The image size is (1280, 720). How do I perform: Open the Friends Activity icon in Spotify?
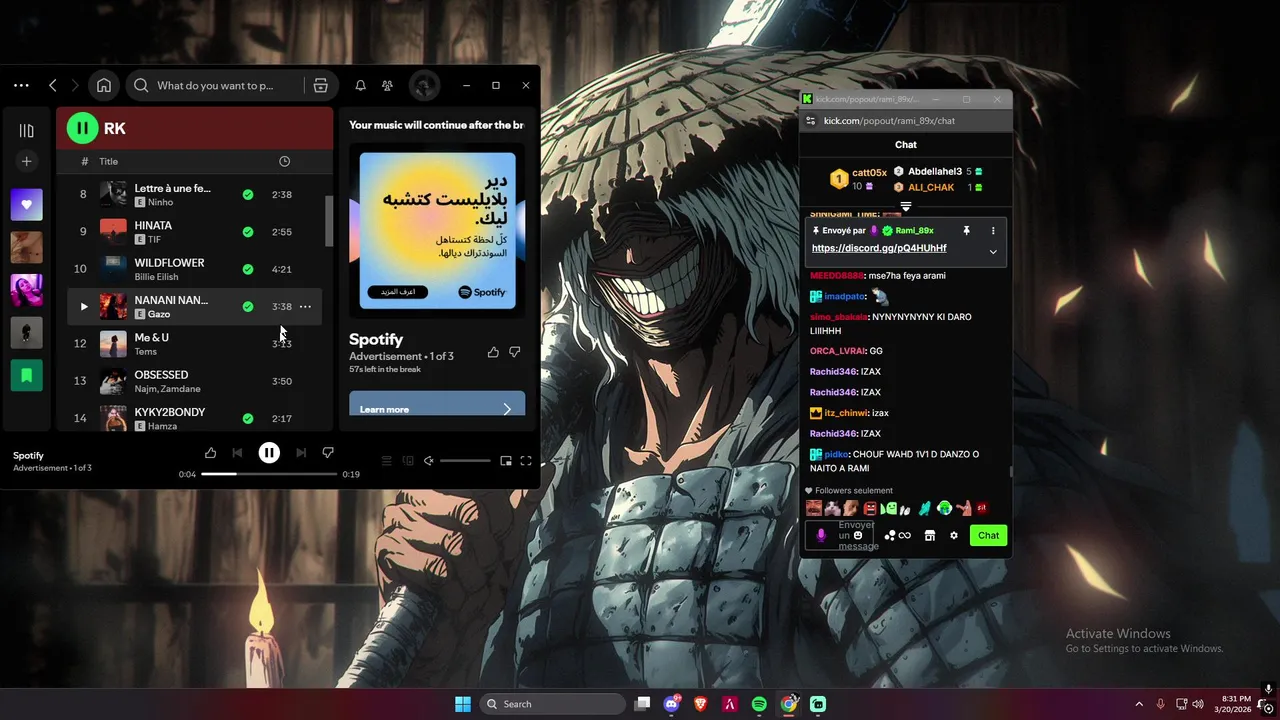387,85
